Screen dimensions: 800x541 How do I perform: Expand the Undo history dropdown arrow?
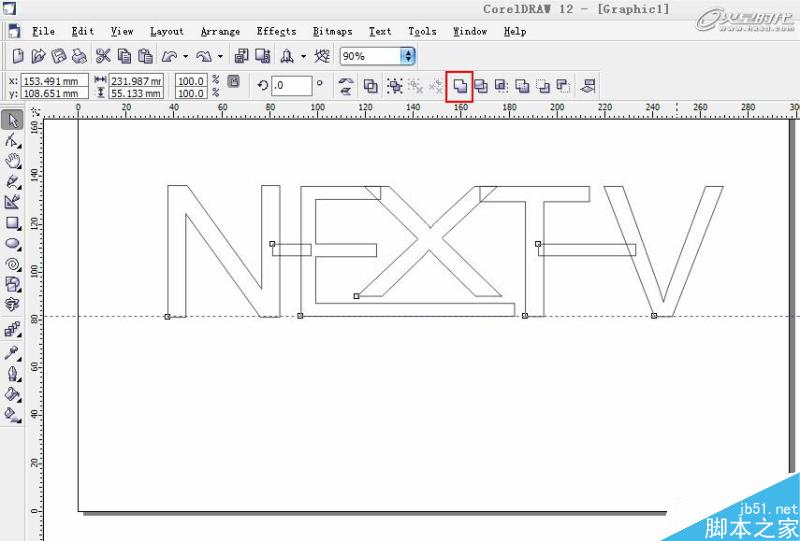(186, 56)
